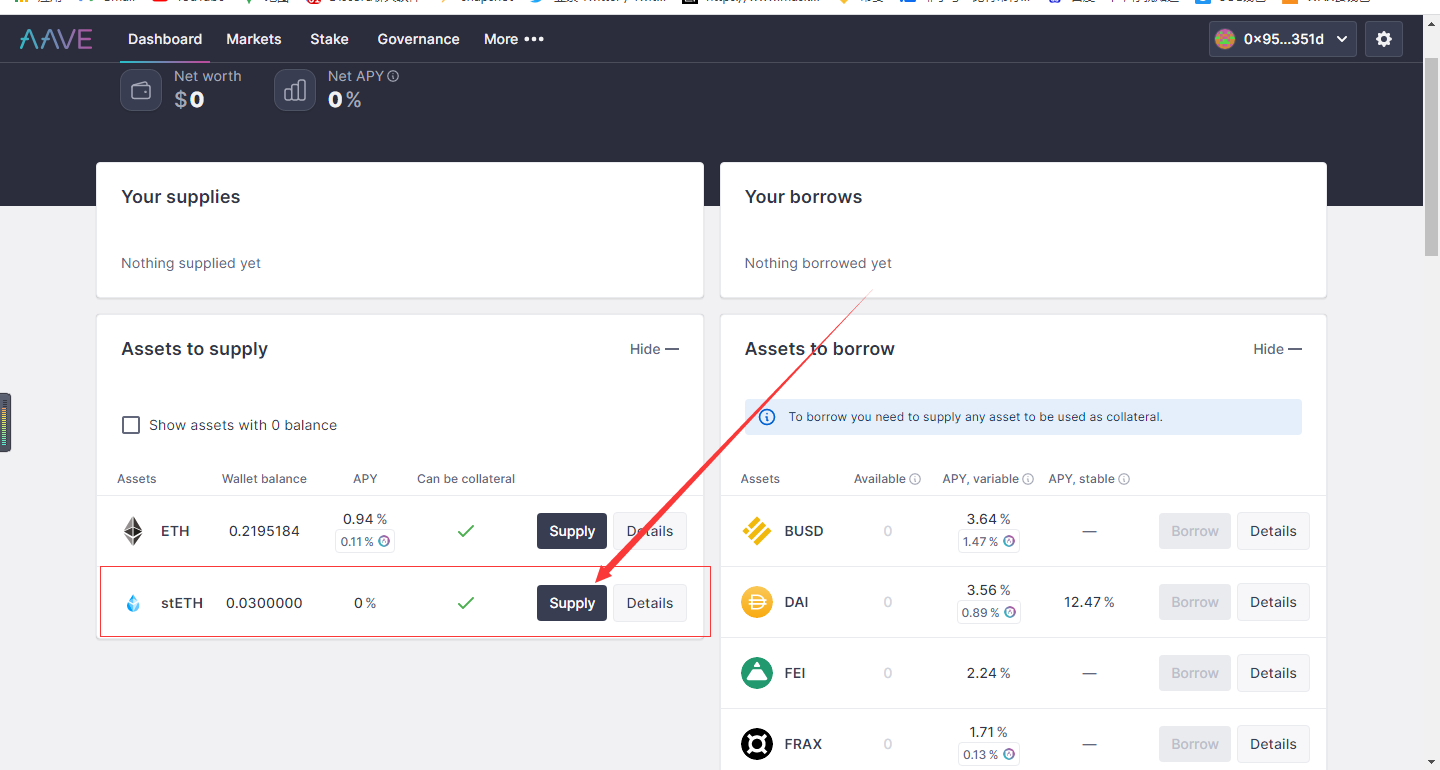Click the APY, stable info icon
1440x770 pixels.
[x=1124, y=479]
